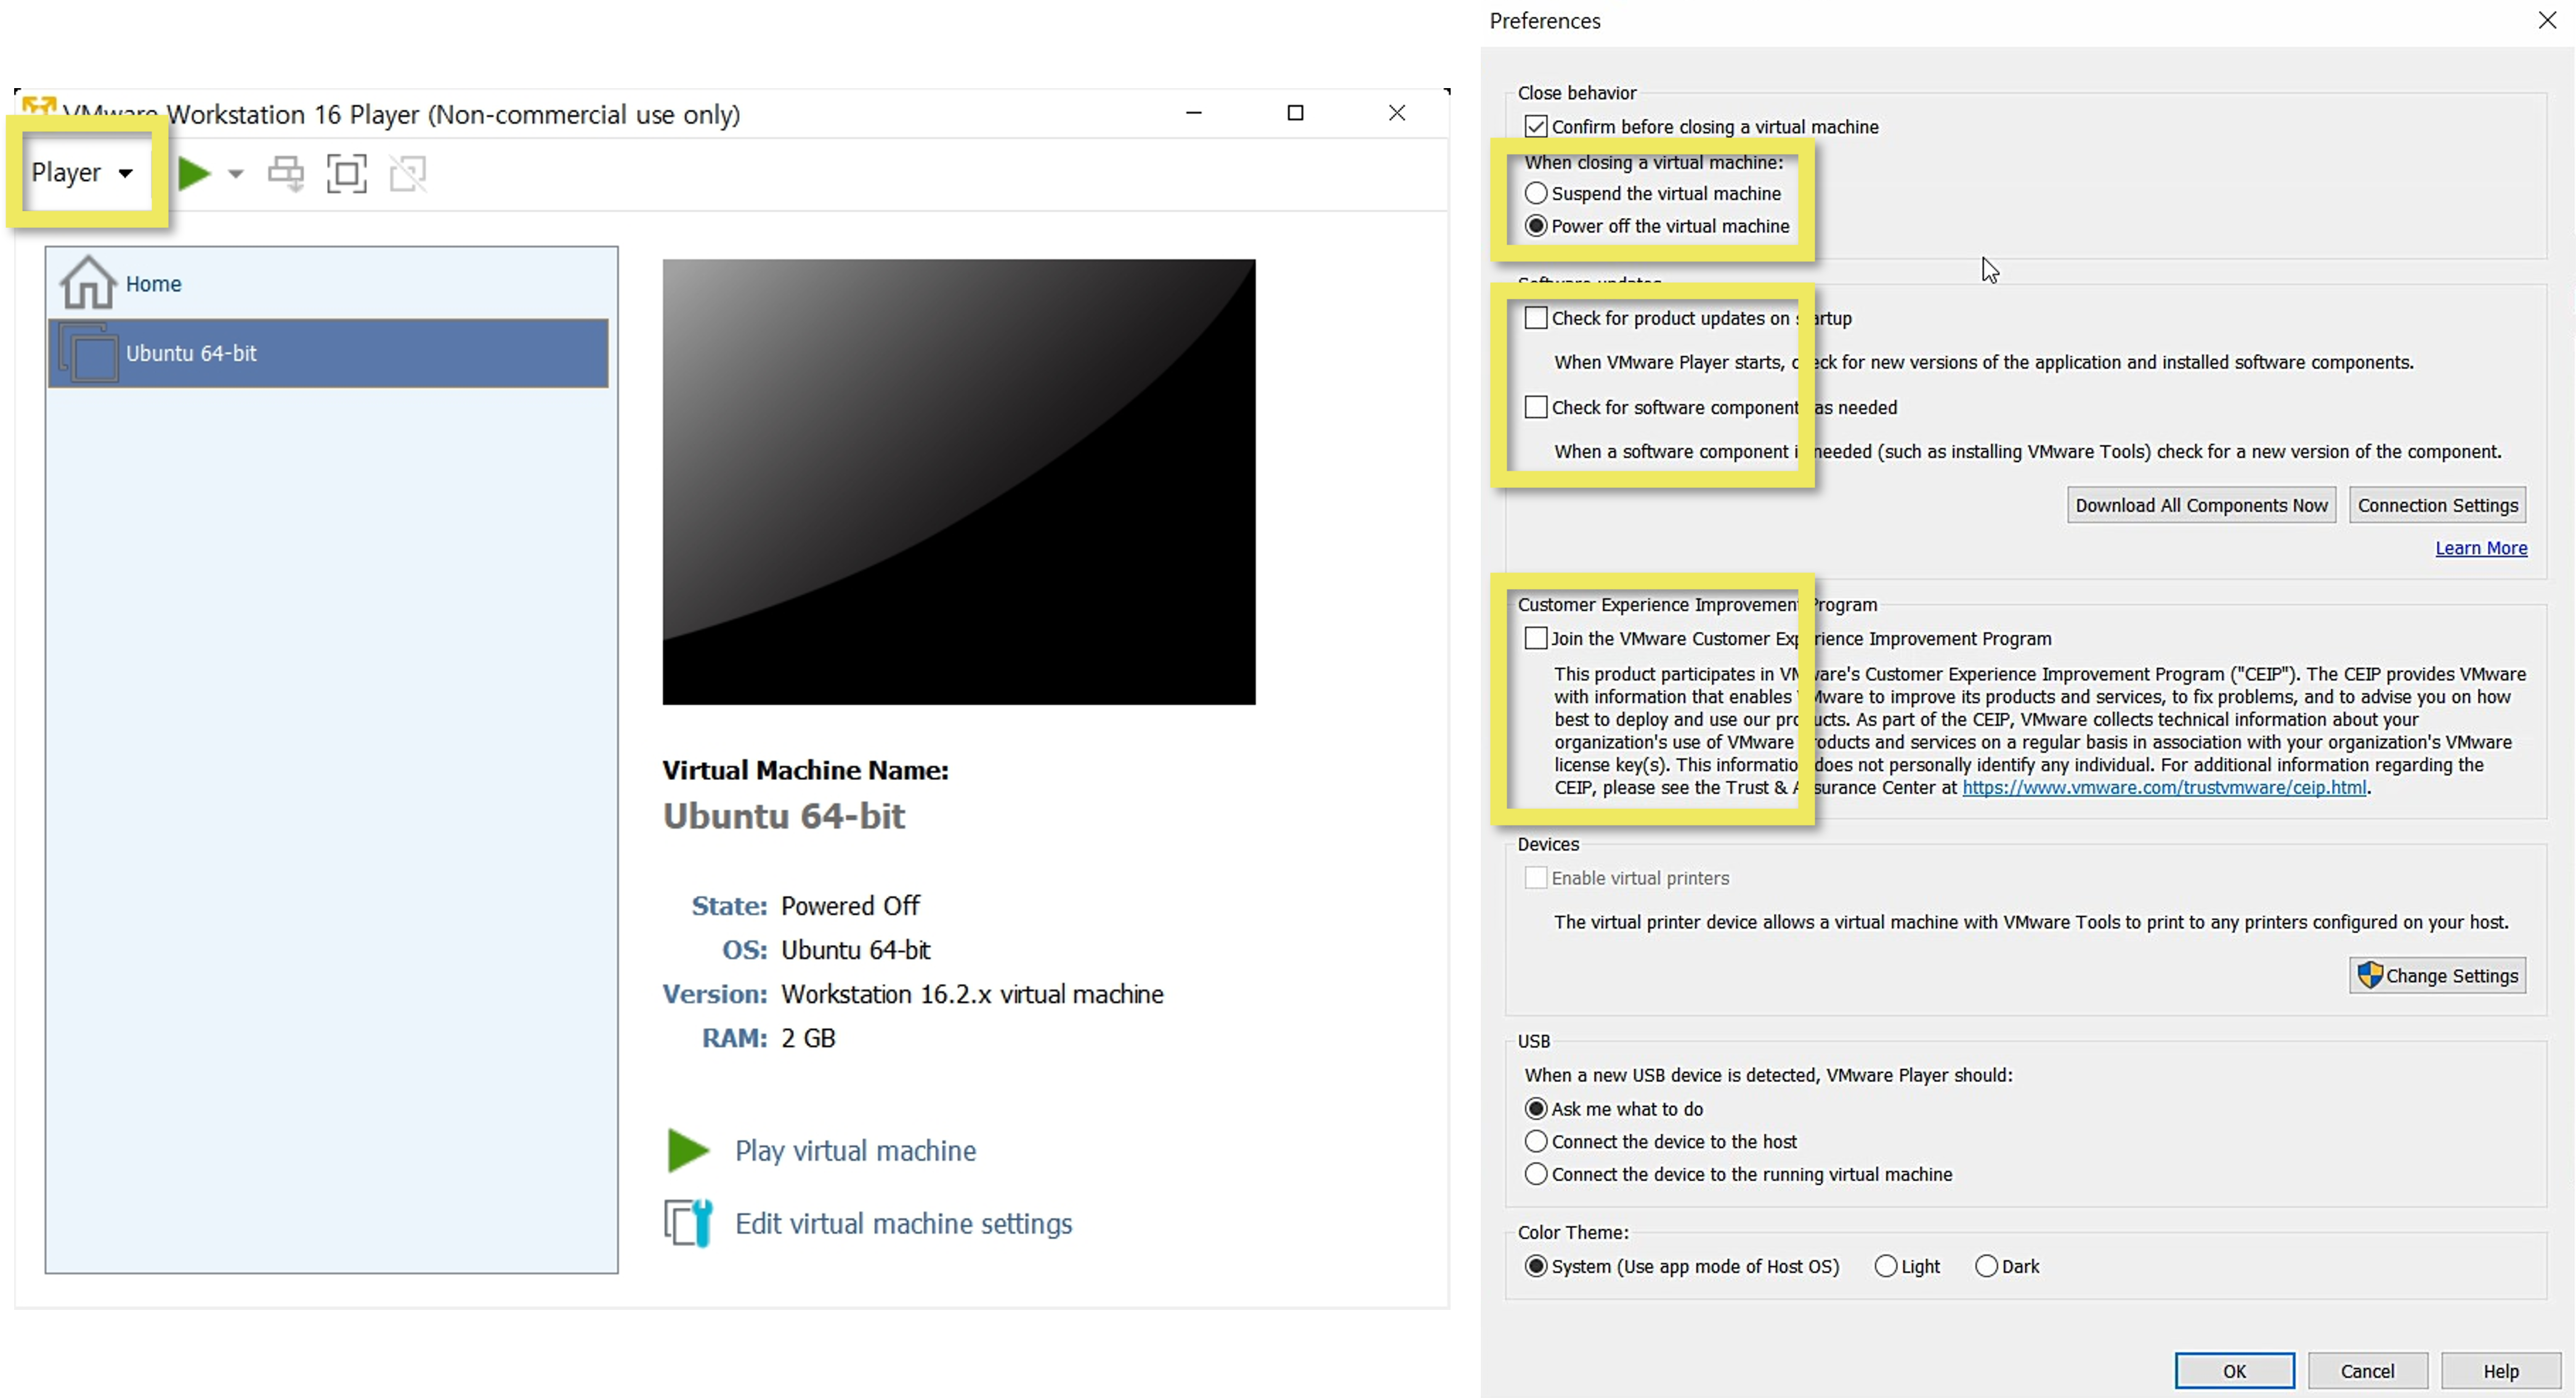Screen dimensions: 2576x1398
Task: Click the Change Settings shield button
Action: [2437, 976]
